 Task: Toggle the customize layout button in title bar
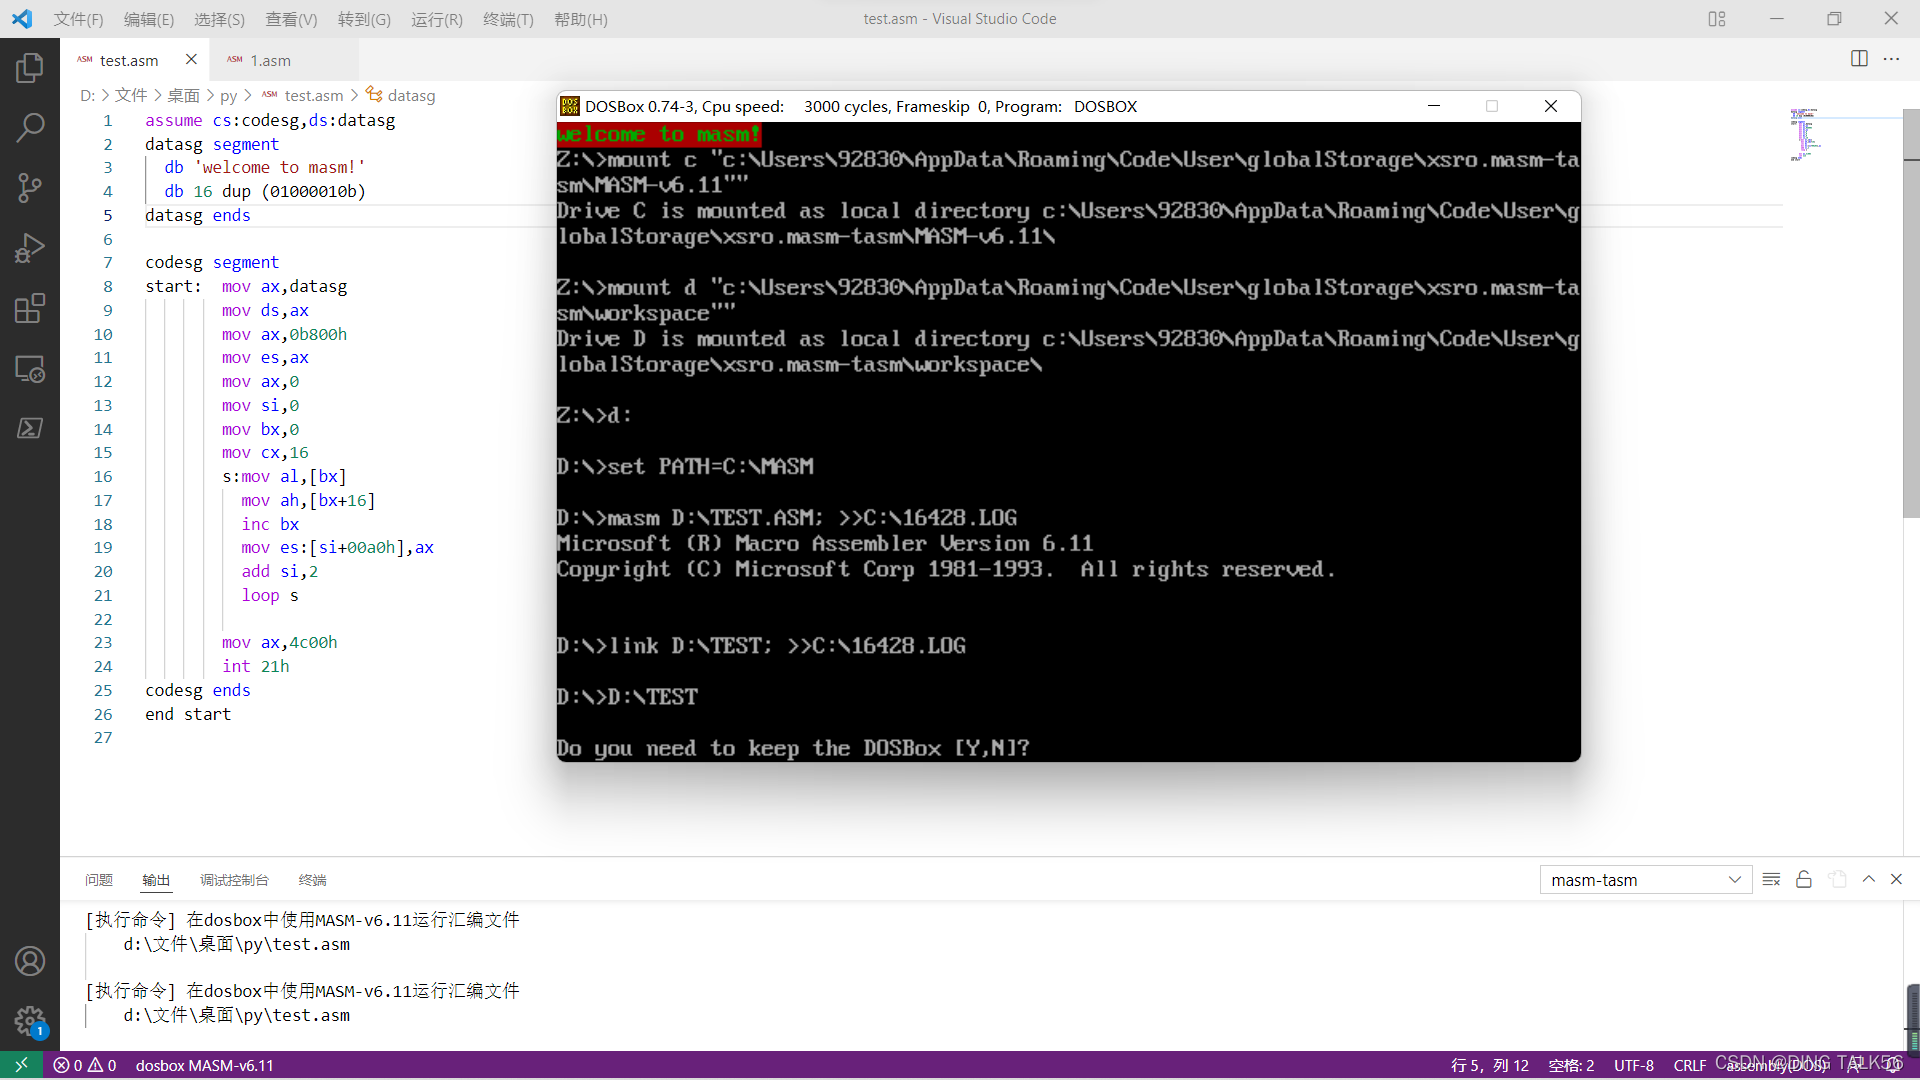[1717, 19]
